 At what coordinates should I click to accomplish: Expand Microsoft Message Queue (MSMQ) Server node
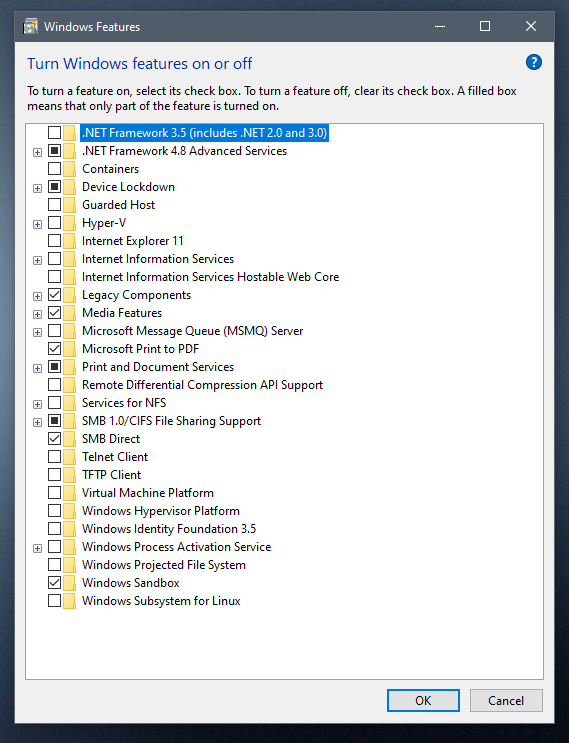[37, 332]
